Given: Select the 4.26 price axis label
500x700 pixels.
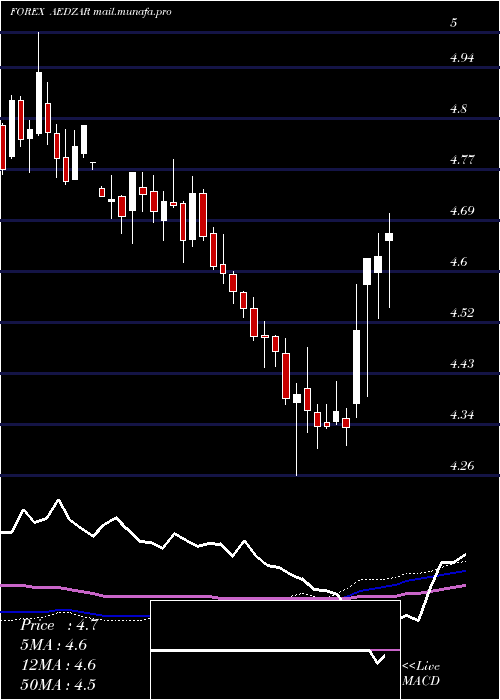Looking at the screenshot, I should coord(461,466).
